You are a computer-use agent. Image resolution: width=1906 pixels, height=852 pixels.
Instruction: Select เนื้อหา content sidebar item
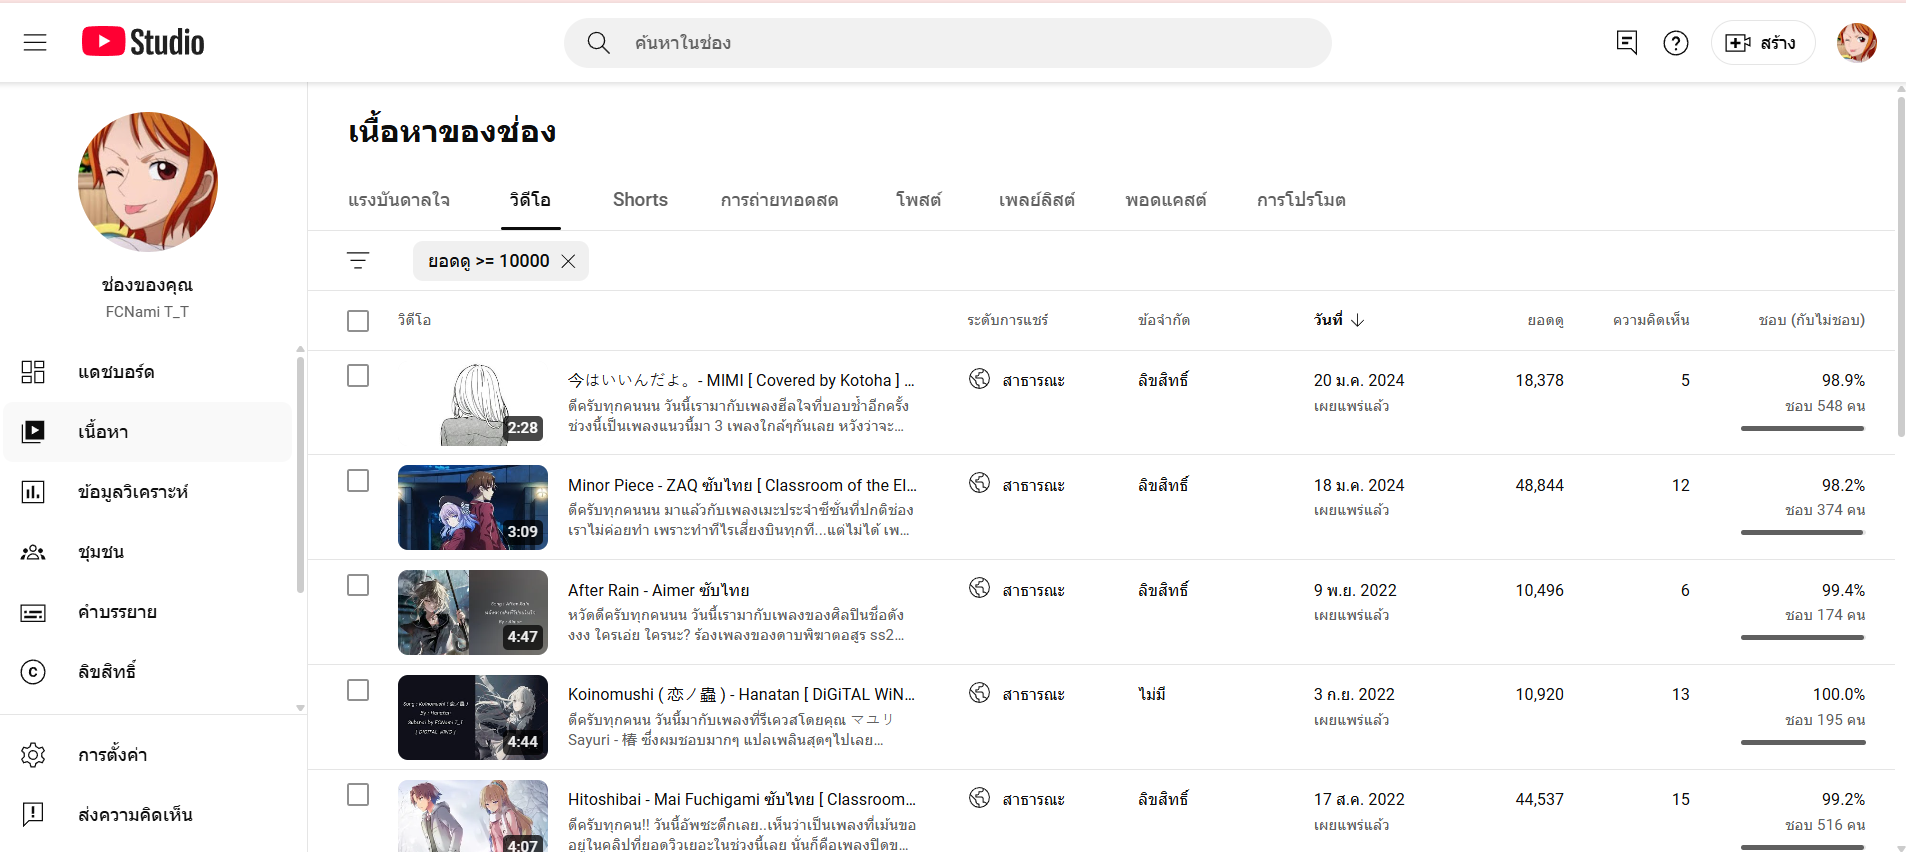[x=148, y=432]
